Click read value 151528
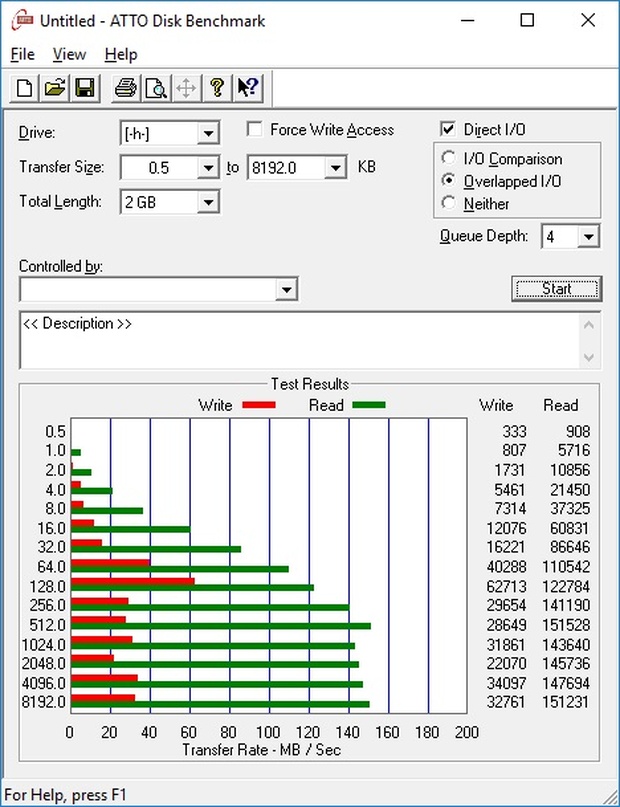This screenshot has height=807, width=620. tap(565, 625)
